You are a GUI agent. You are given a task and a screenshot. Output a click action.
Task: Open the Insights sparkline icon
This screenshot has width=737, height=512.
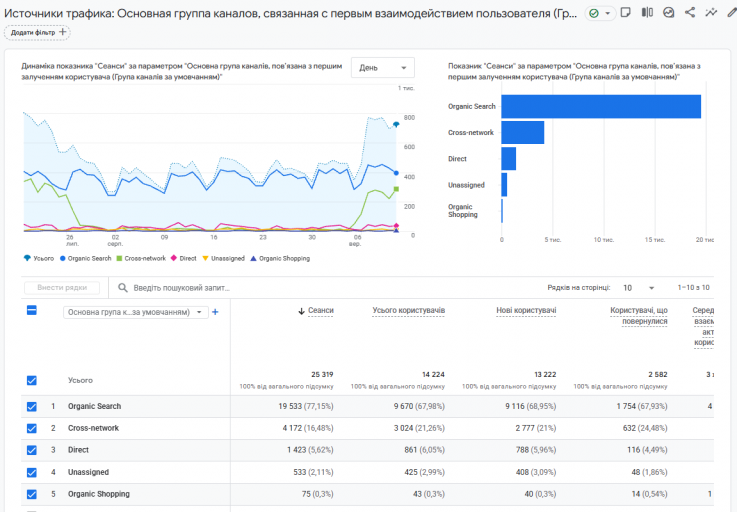(x=711, y=13)
